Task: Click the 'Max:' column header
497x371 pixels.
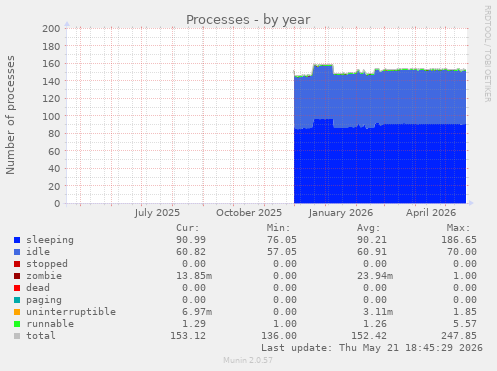Action: point(459,228)
